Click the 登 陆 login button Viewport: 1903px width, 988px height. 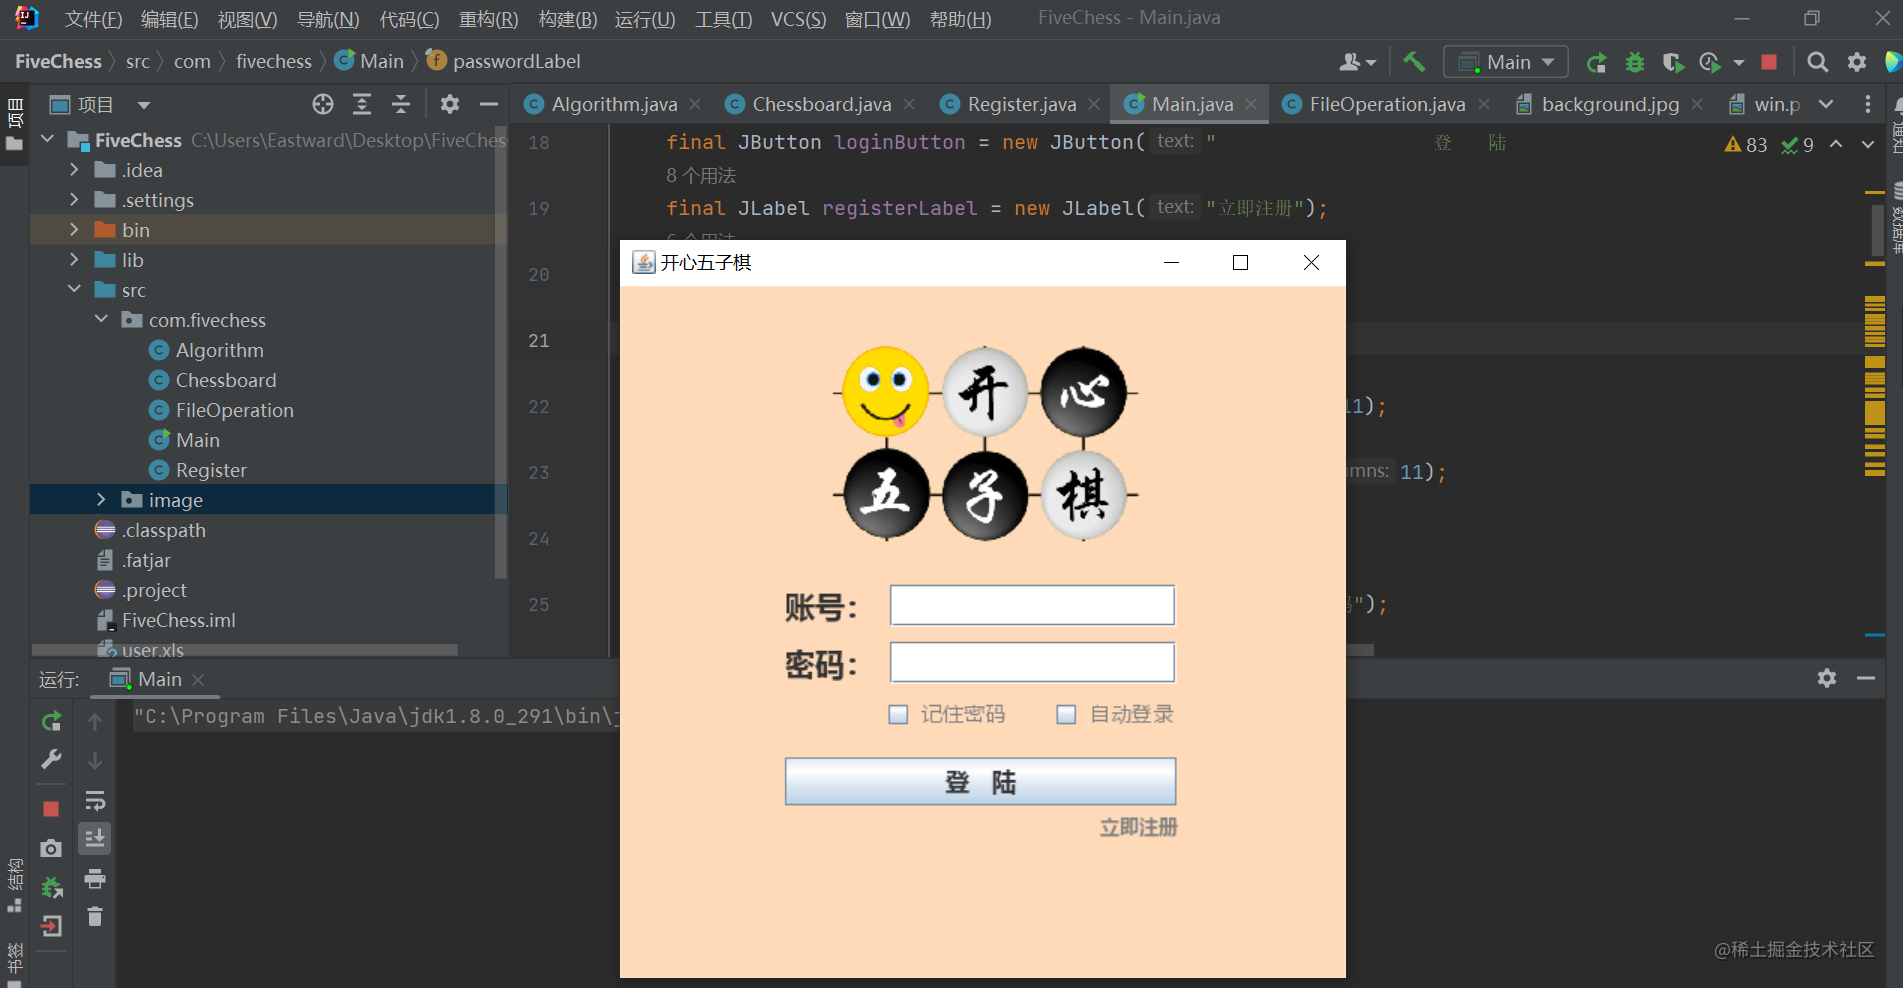[x=980, y=782]
